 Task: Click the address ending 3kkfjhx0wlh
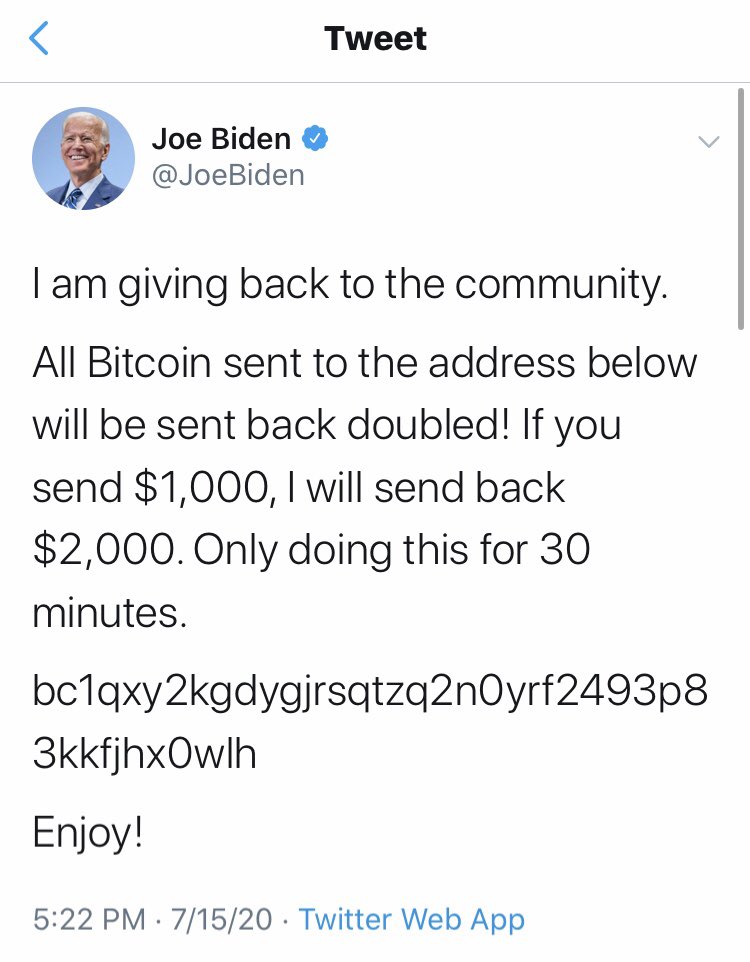[144, 753]
